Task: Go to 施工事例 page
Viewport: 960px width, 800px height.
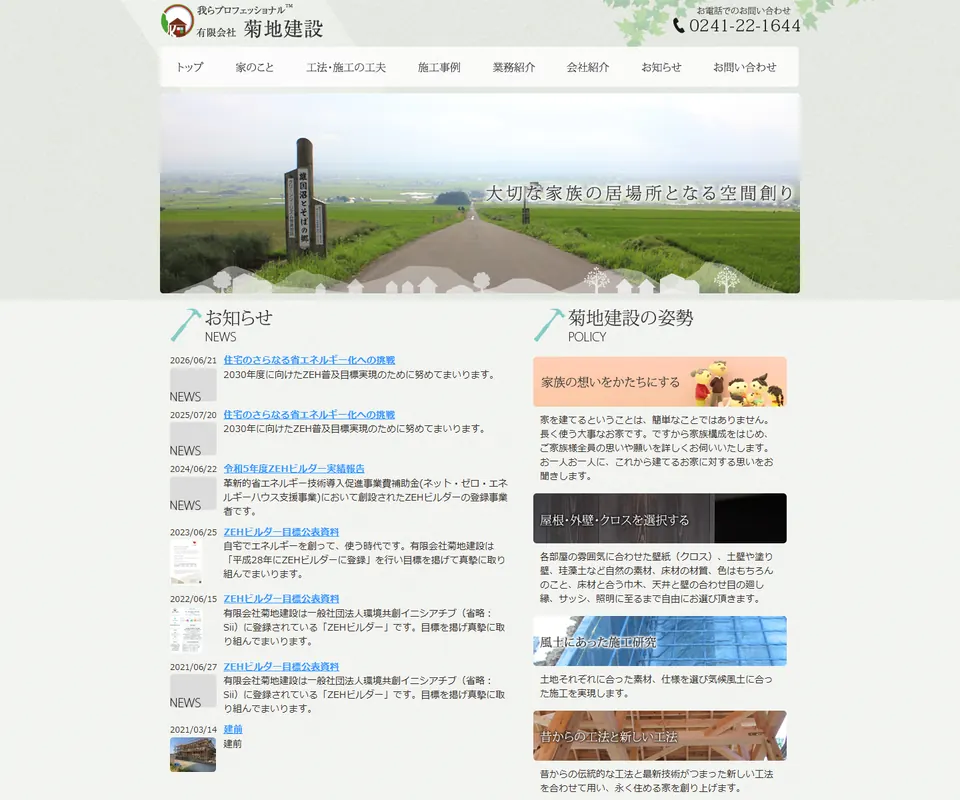Action: [439, 67]
